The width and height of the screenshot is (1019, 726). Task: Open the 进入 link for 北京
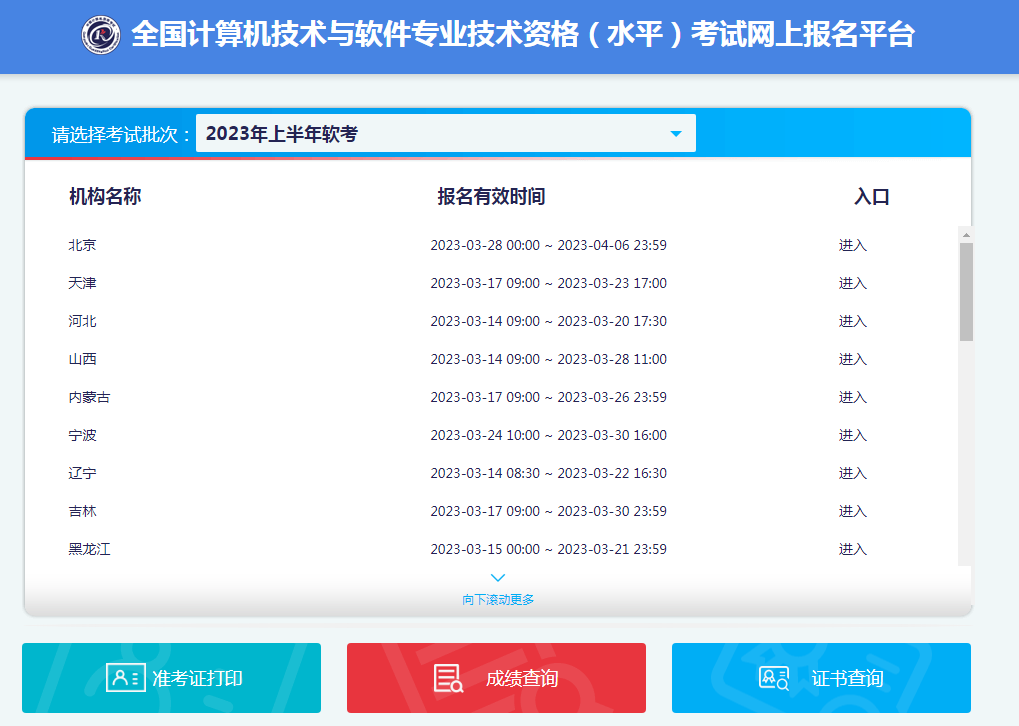(x=852, y=244)
